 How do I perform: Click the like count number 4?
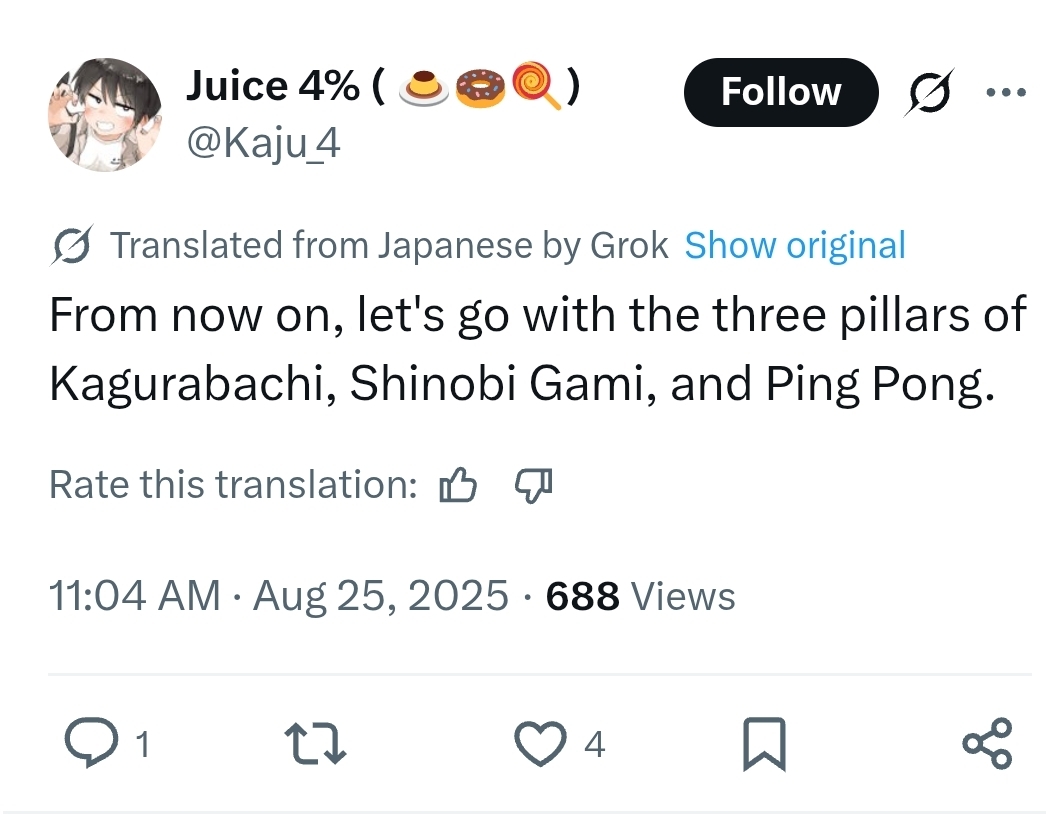point(594,744)
